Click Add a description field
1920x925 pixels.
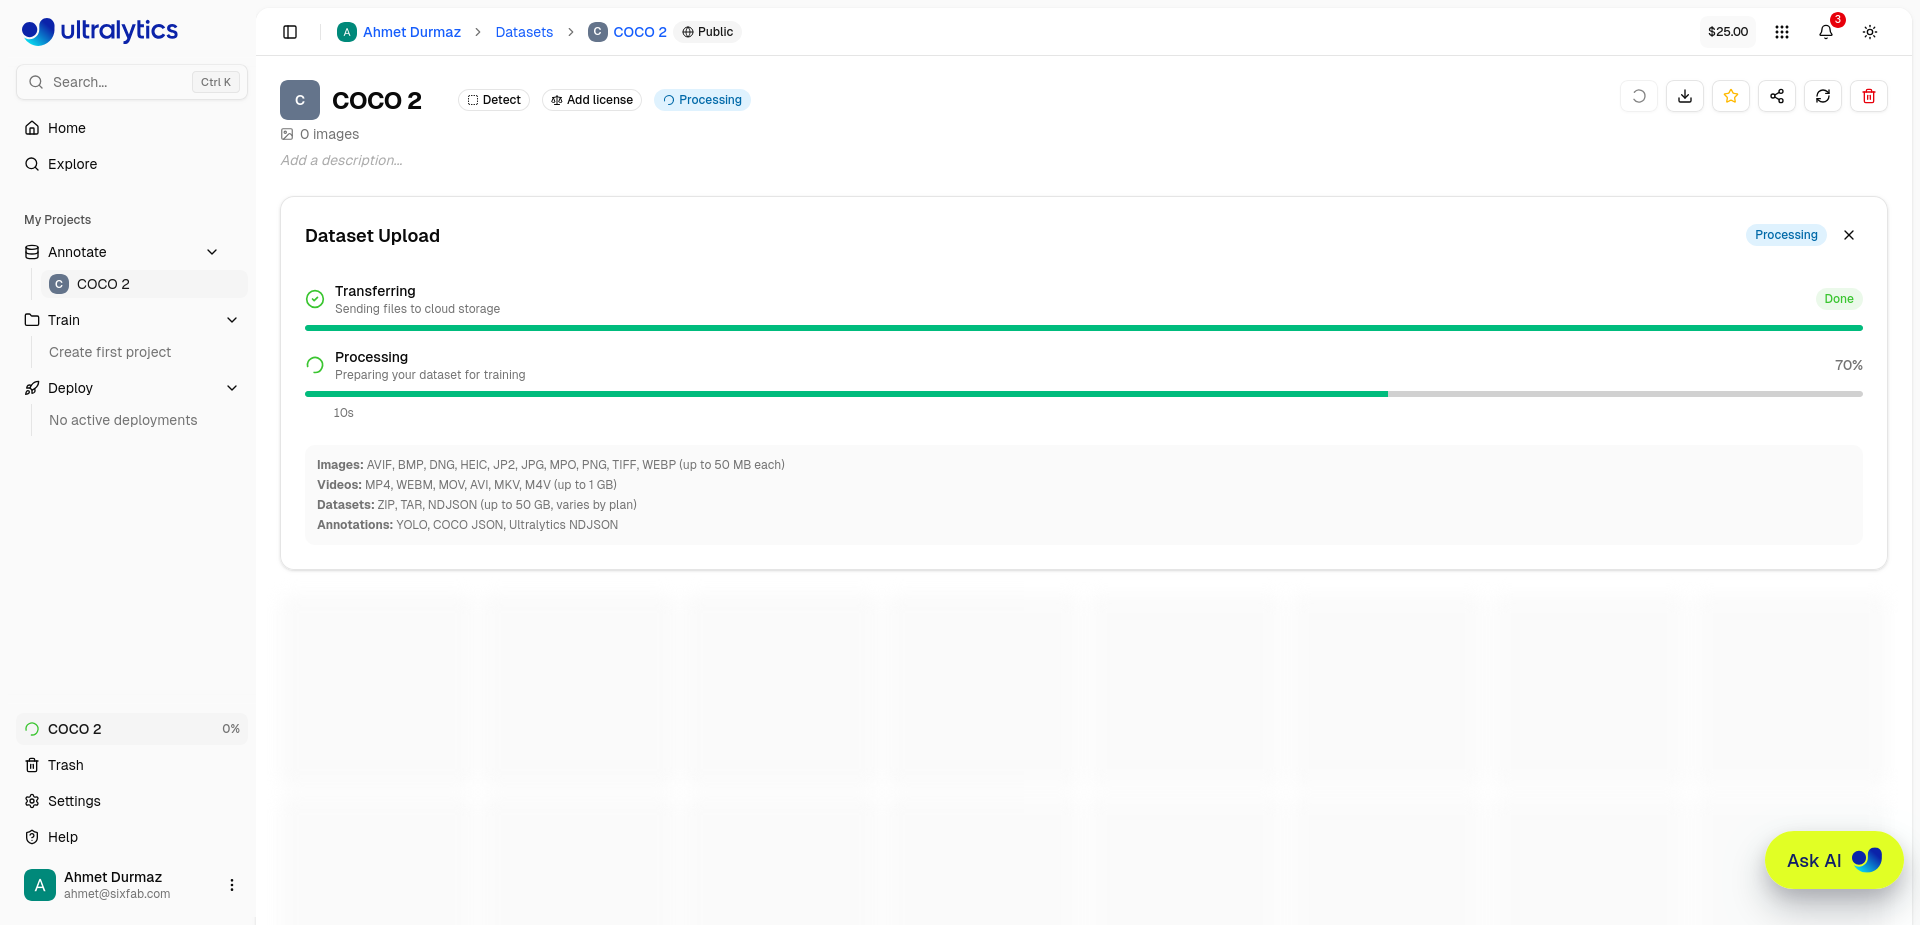coord(342,160)
